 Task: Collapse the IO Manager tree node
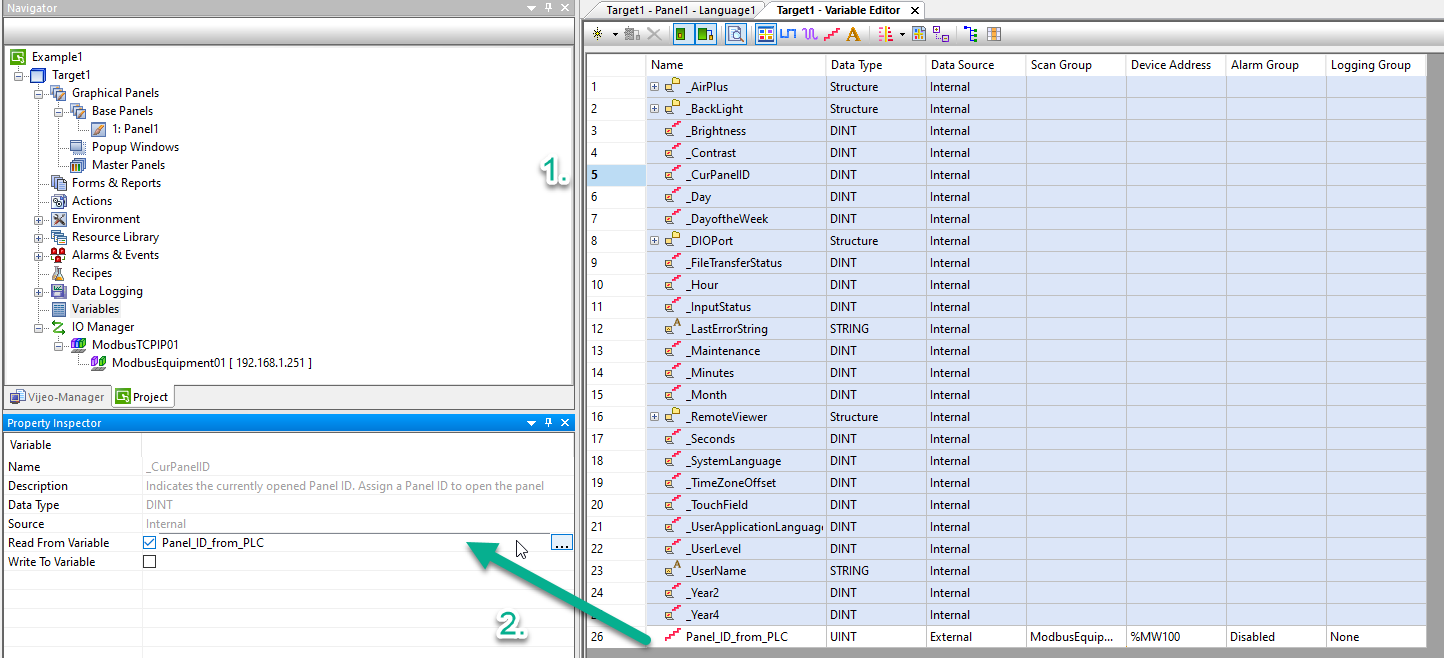(x=39, y=327)
